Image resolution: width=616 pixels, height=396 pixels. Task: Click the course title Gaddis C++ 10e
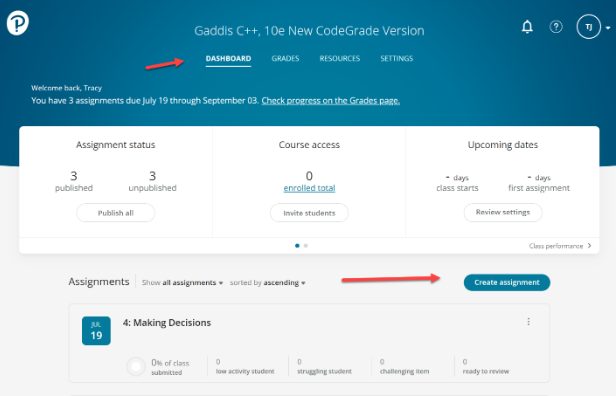click(309, 31)
